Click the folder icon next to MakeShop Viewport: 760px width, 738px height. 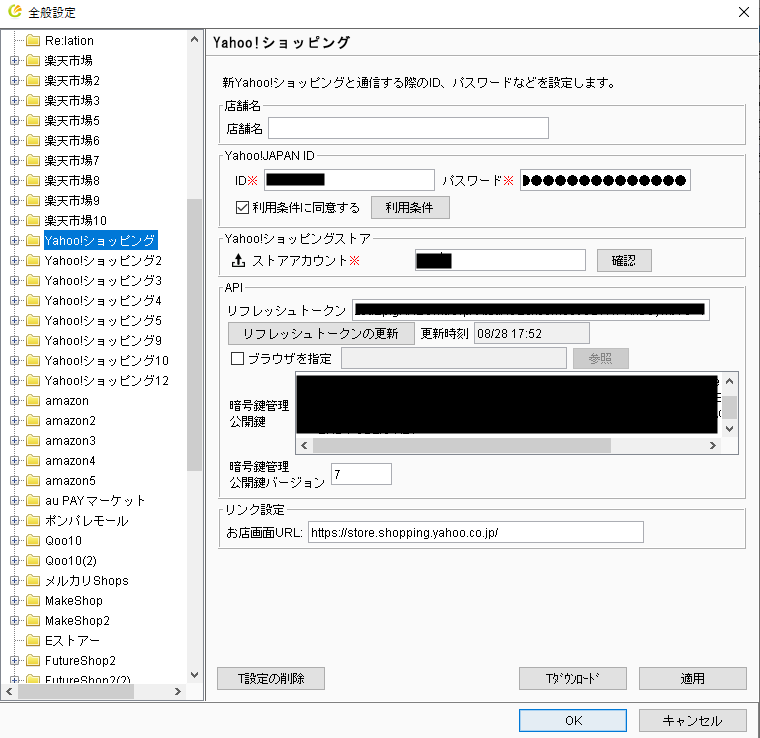click(32, 600)
